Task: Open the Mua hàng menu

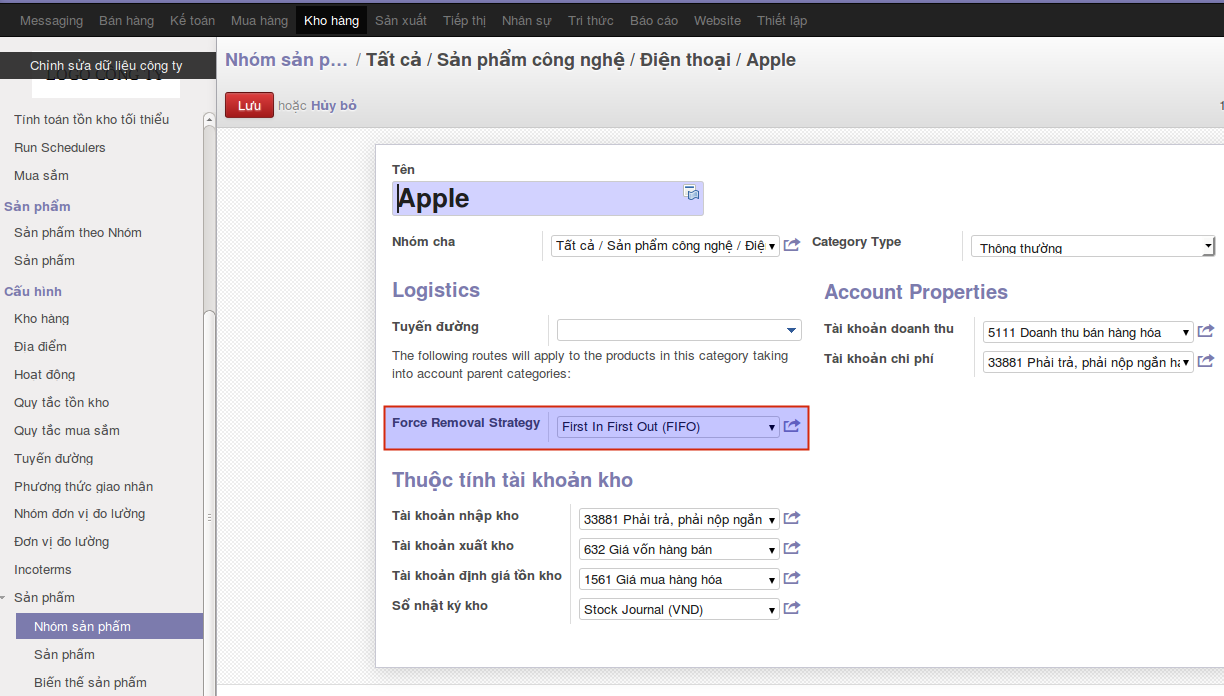Action: pyautogui.click(x=259, y=20)
